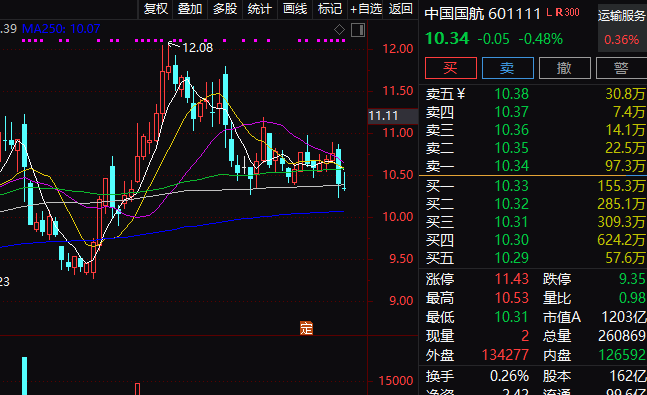Click the 外盘 value 134277
647x395 pixels.
click(x=505, y=355)
